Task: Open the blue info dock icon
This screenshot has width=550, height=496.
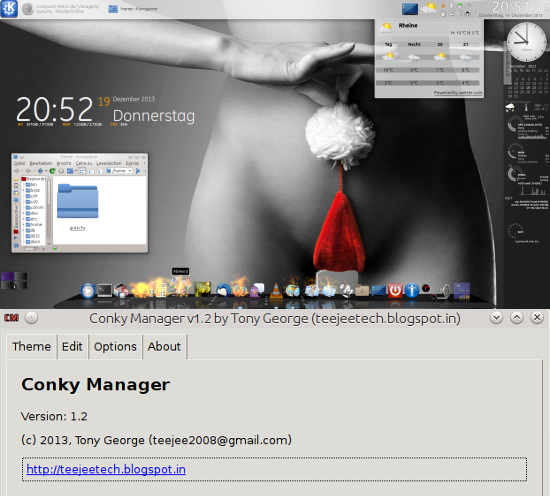Action: [x=412, y=290]
